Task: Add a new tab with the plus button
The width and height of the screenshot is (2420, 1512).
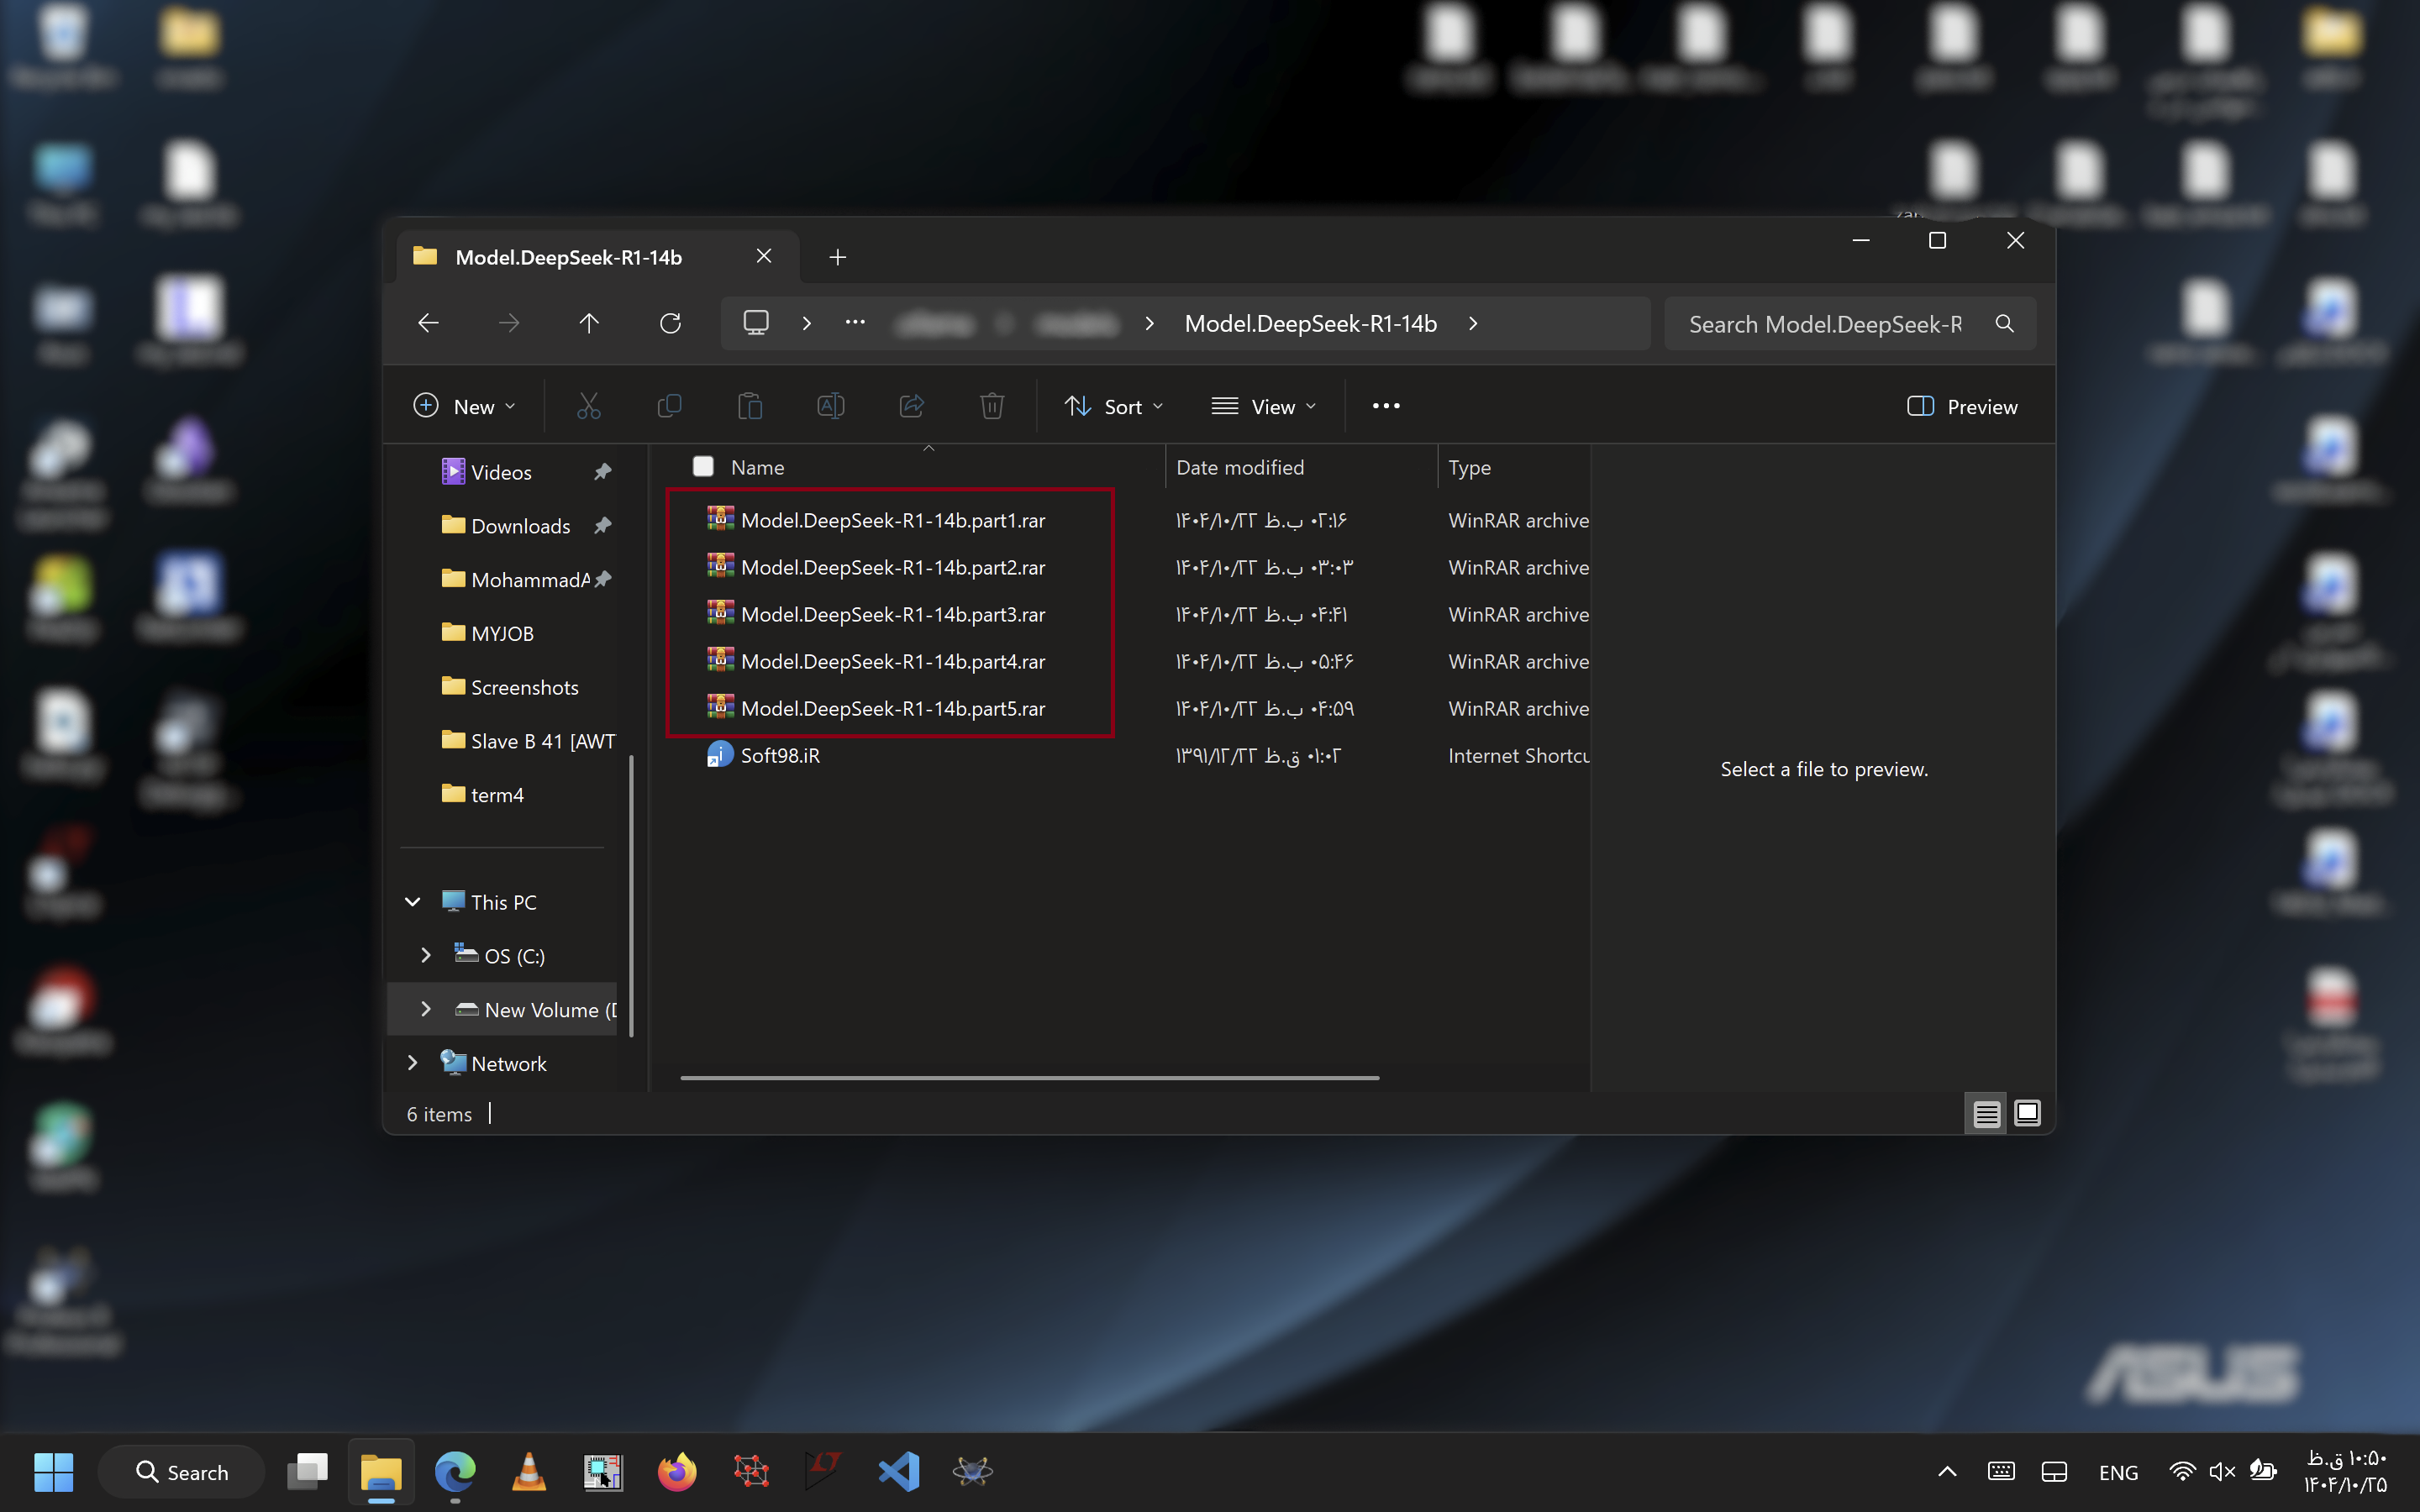Action: point(837,257)
